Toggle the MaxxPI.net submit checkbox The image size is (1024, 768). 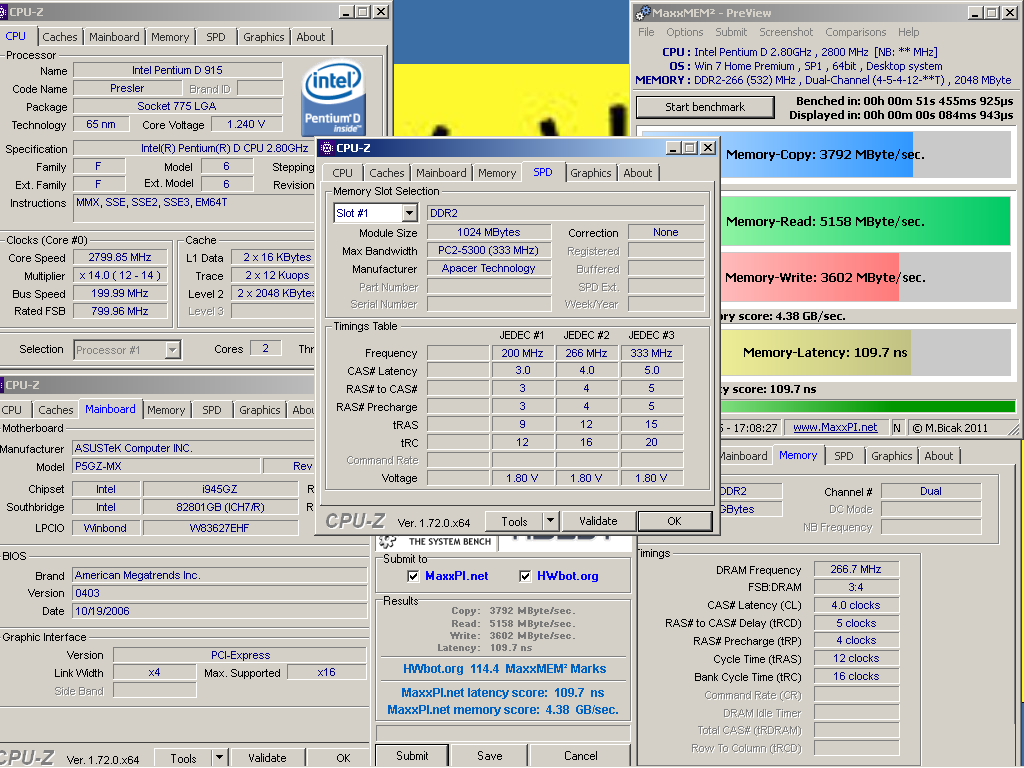pyautogui.click(x=413, y=576)
